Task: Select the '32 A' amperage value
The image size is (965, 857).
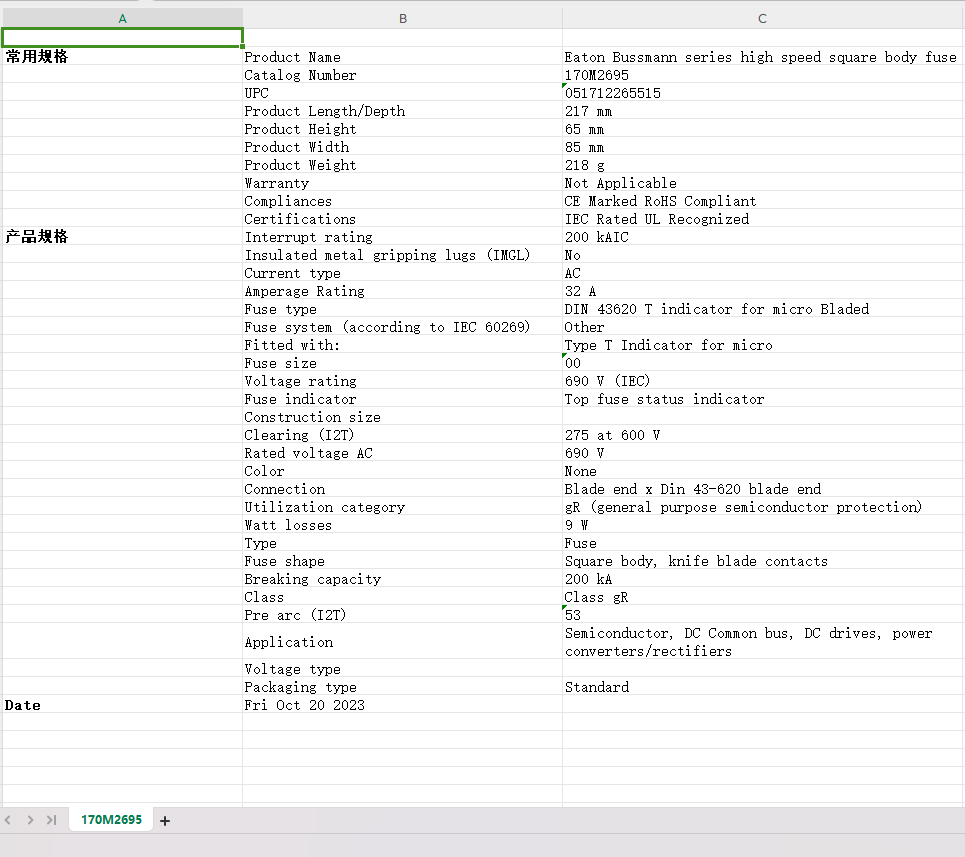Action: [763, 290]
